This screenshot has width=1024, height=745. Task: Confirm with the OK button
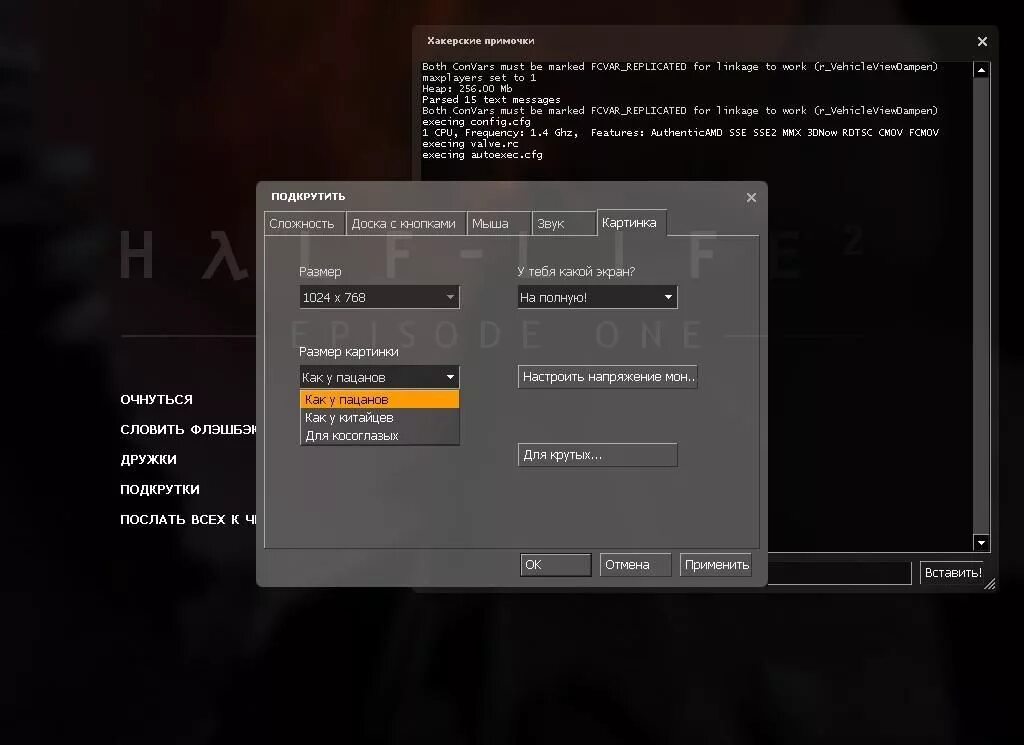point(556,565)
